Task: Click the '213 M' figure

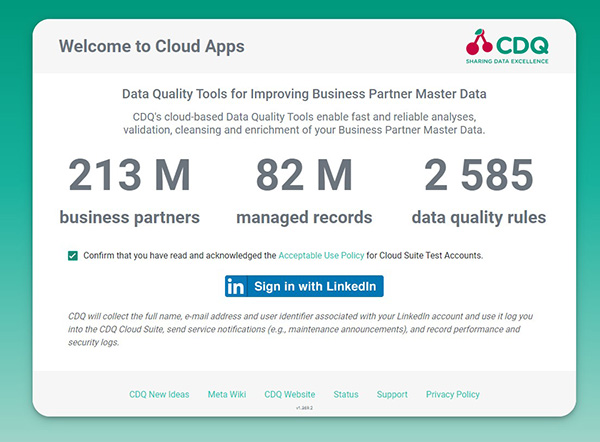Action: [x=129, y=175]
